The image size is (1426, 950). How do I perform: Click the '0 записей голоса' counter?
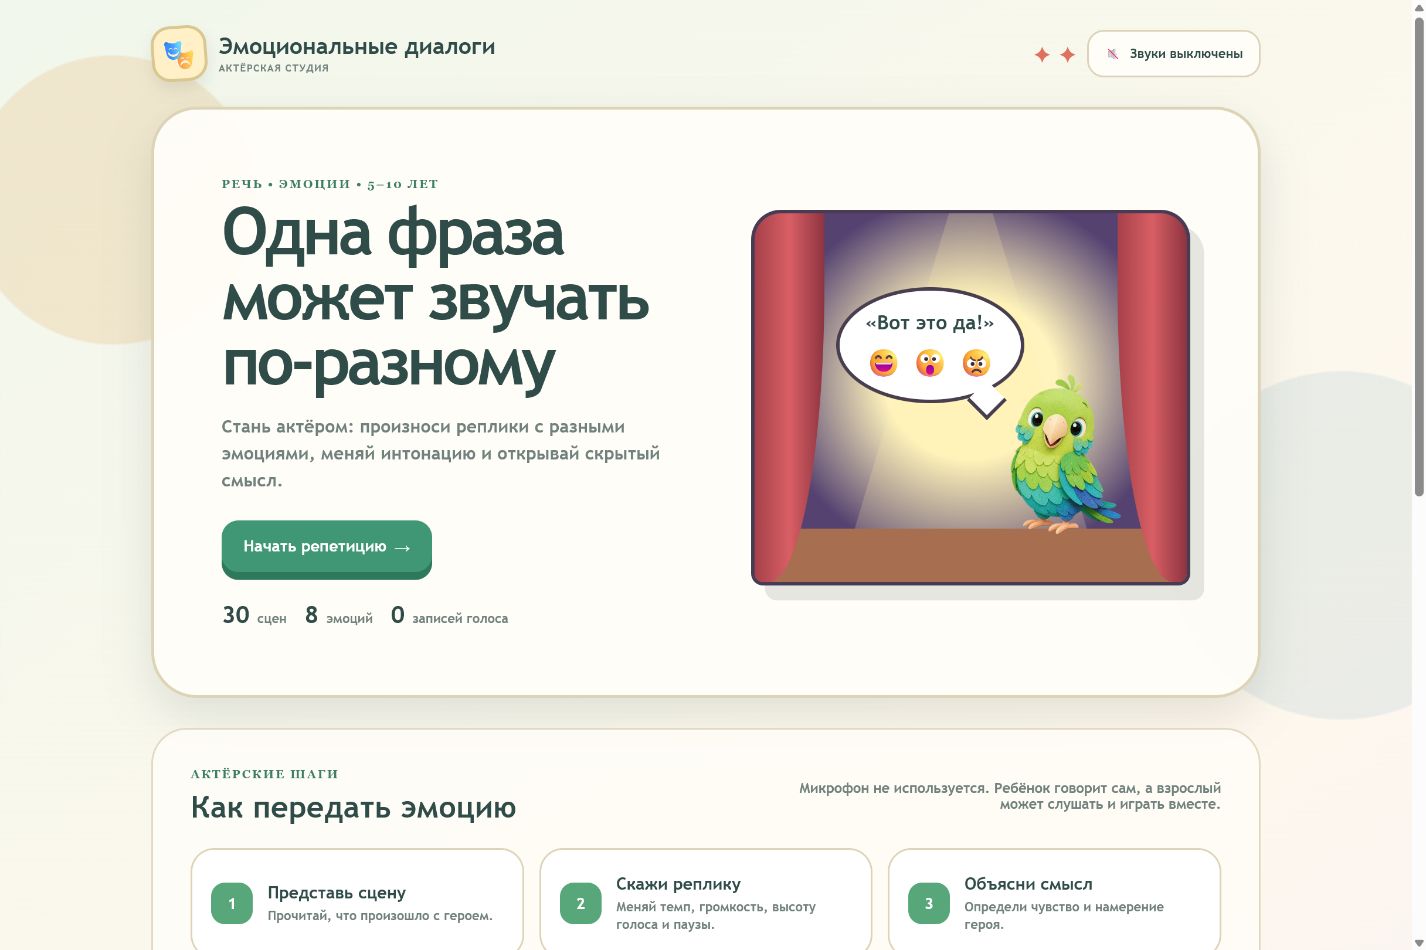coord(449,615)
